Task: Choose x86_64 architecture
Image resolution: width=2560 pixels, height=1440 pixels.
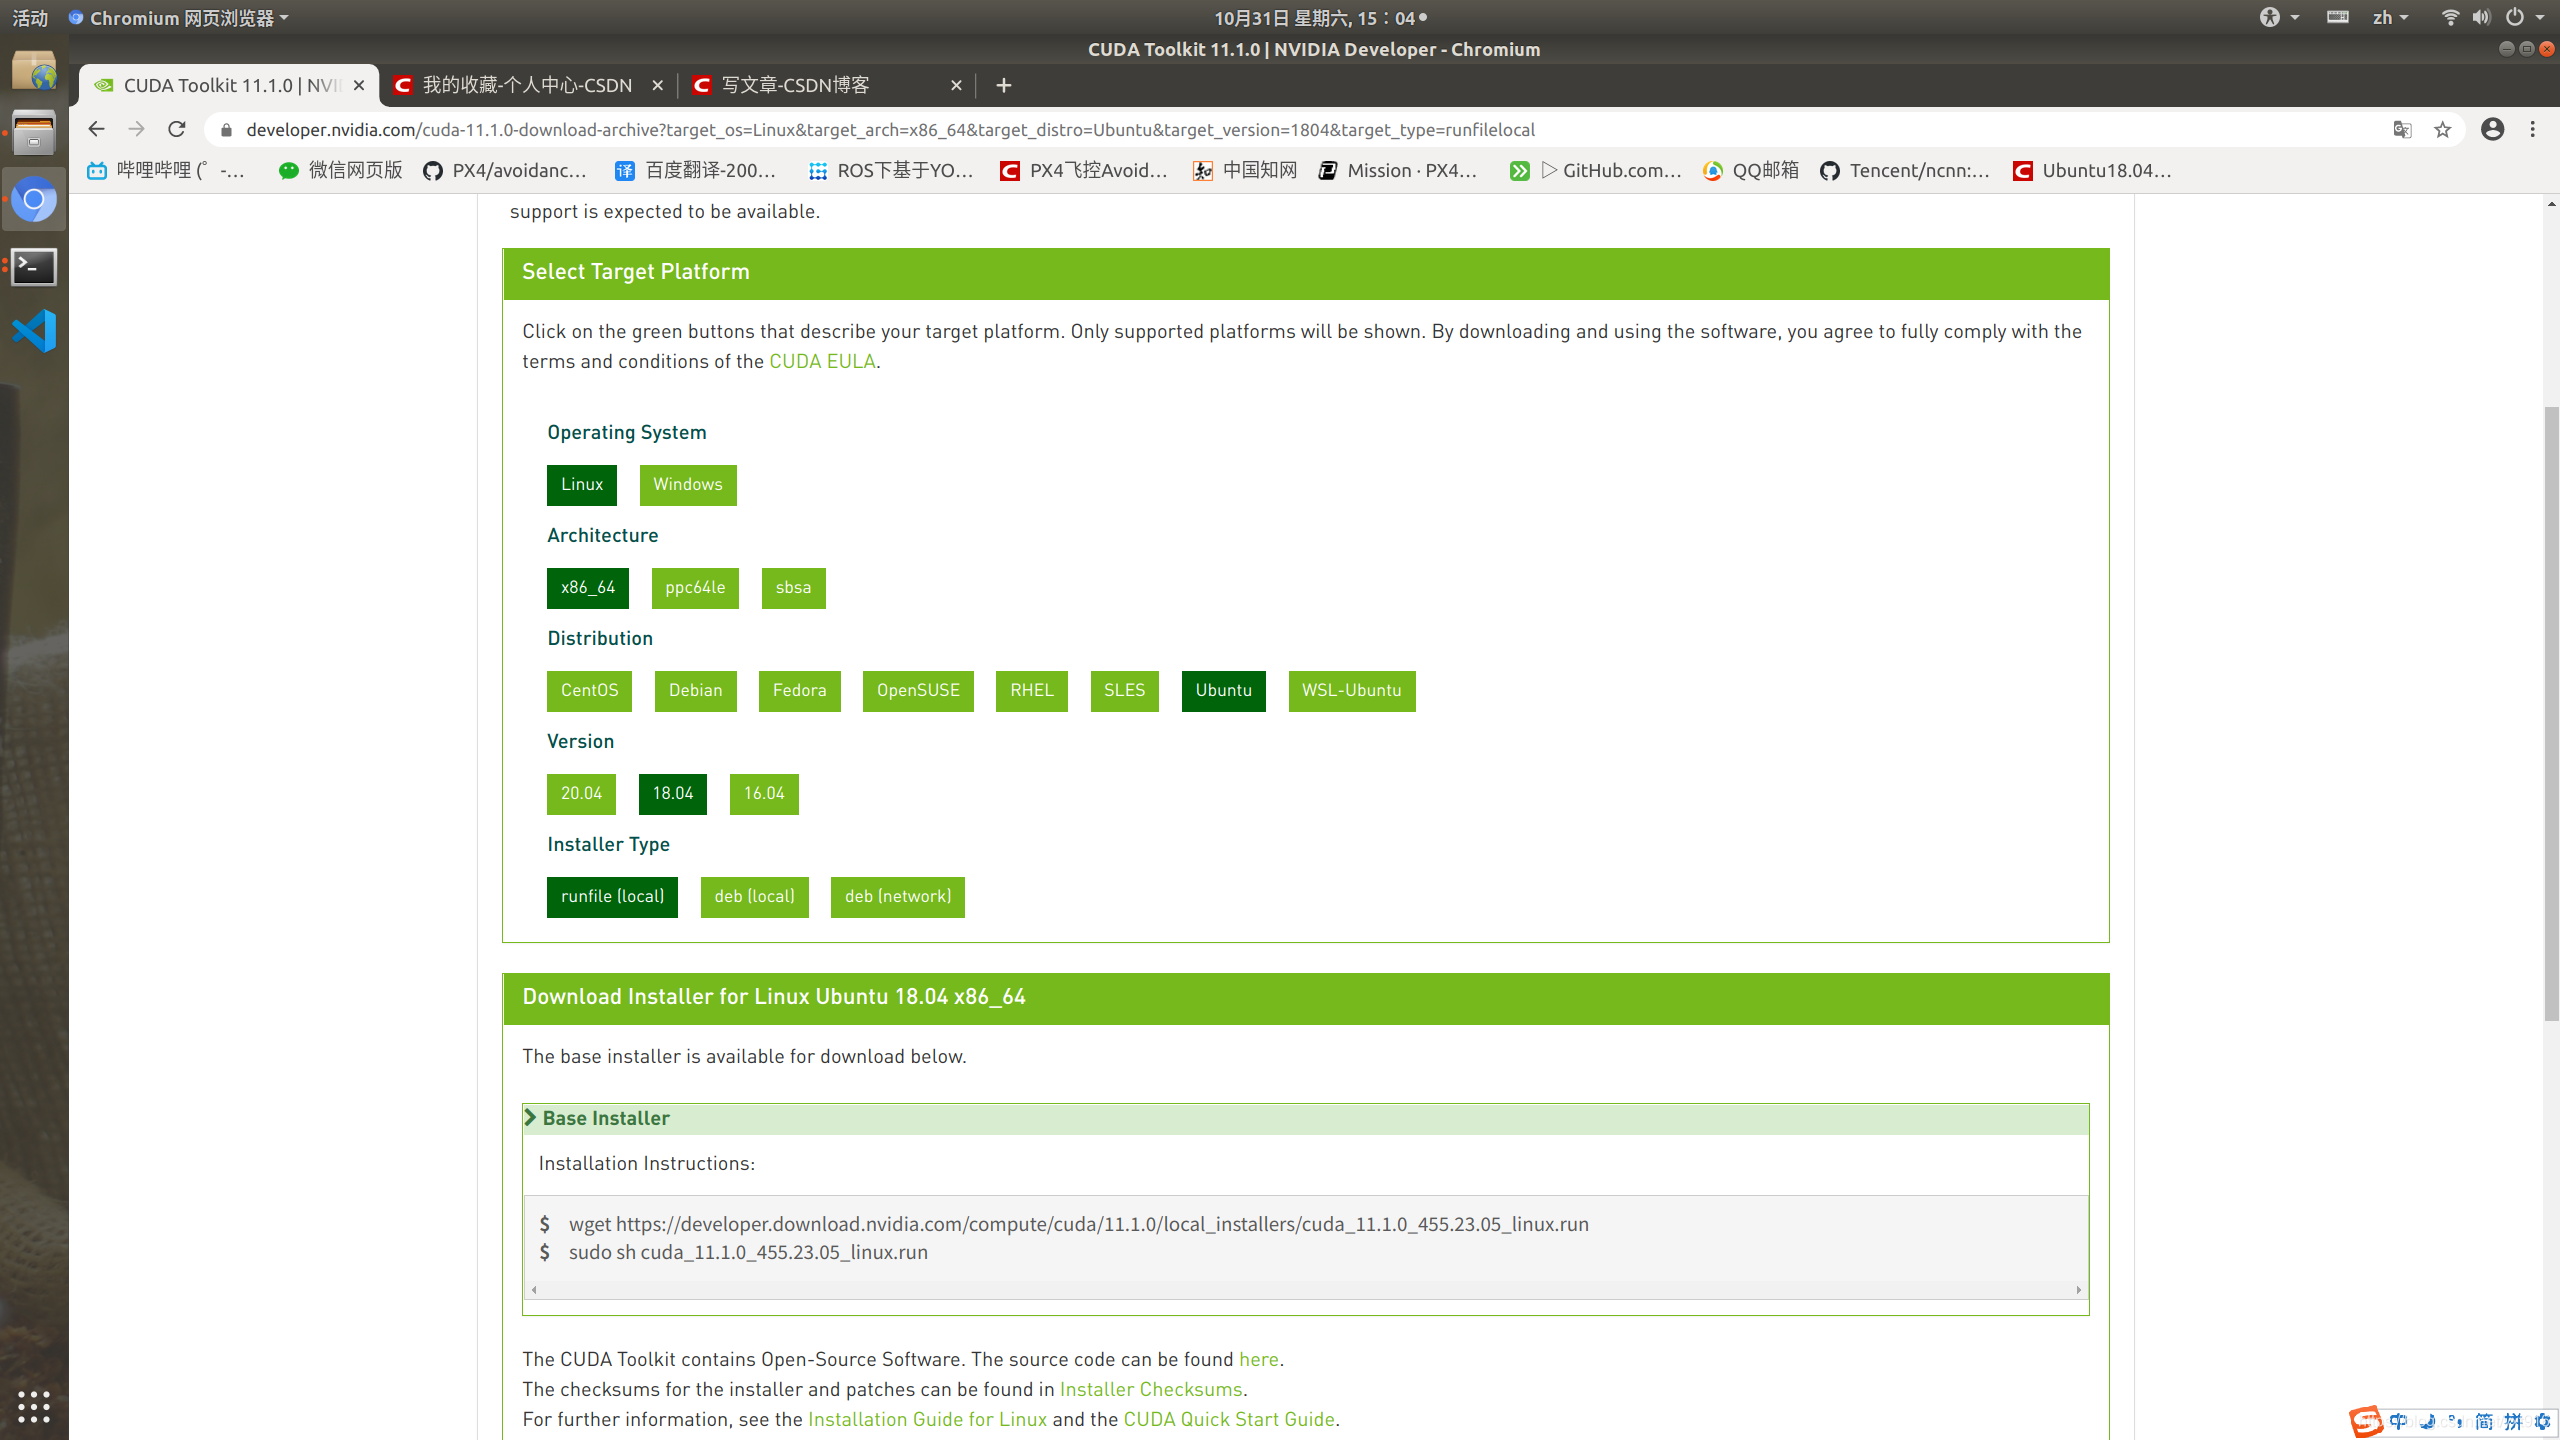Action: 588,588
